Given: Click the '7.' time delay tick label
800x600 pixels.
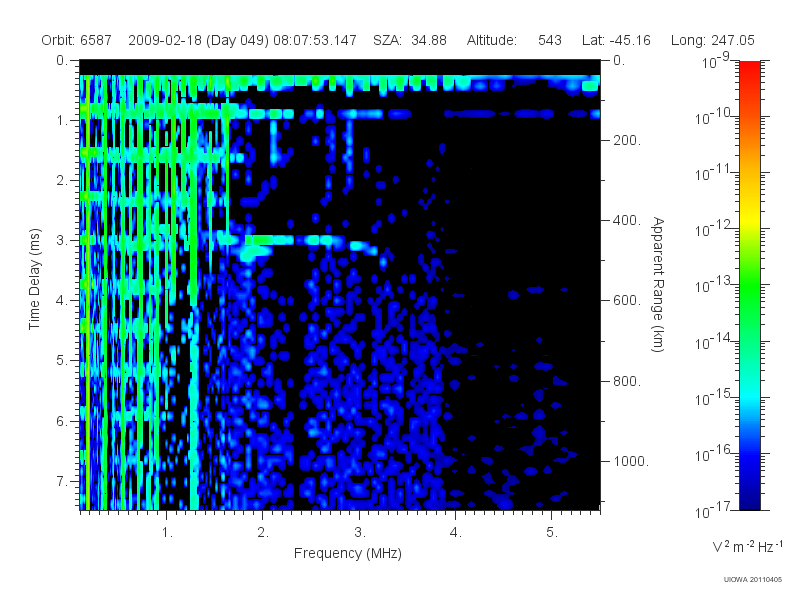Looking at the screenshot, I should point(62,481).
